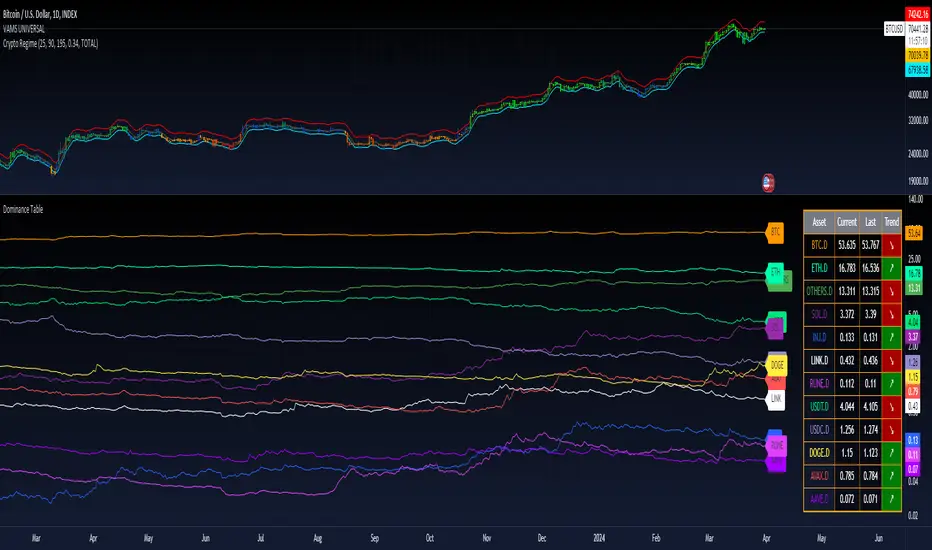Click the orange BTC line label tag
Viewport: 932px width, 550px height.
(775, 232)
